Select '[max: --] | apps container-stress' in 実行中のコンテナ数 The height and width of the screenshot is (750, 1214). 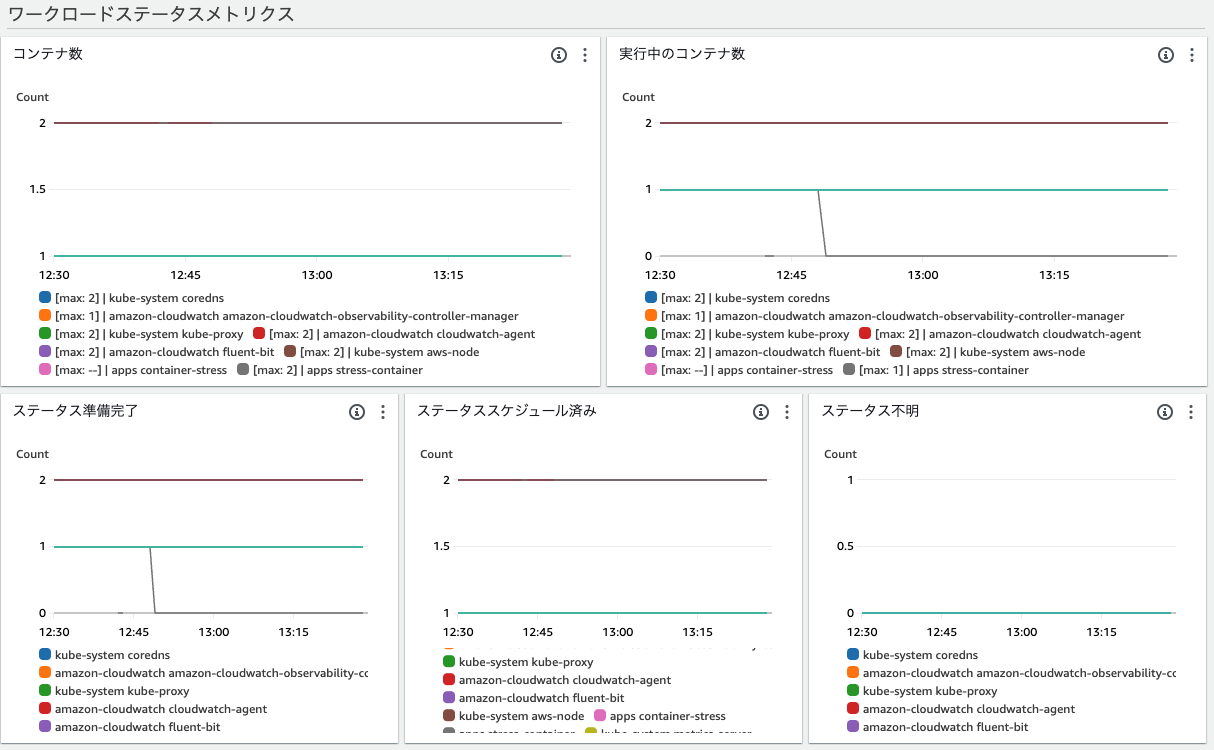coord(747,370)
